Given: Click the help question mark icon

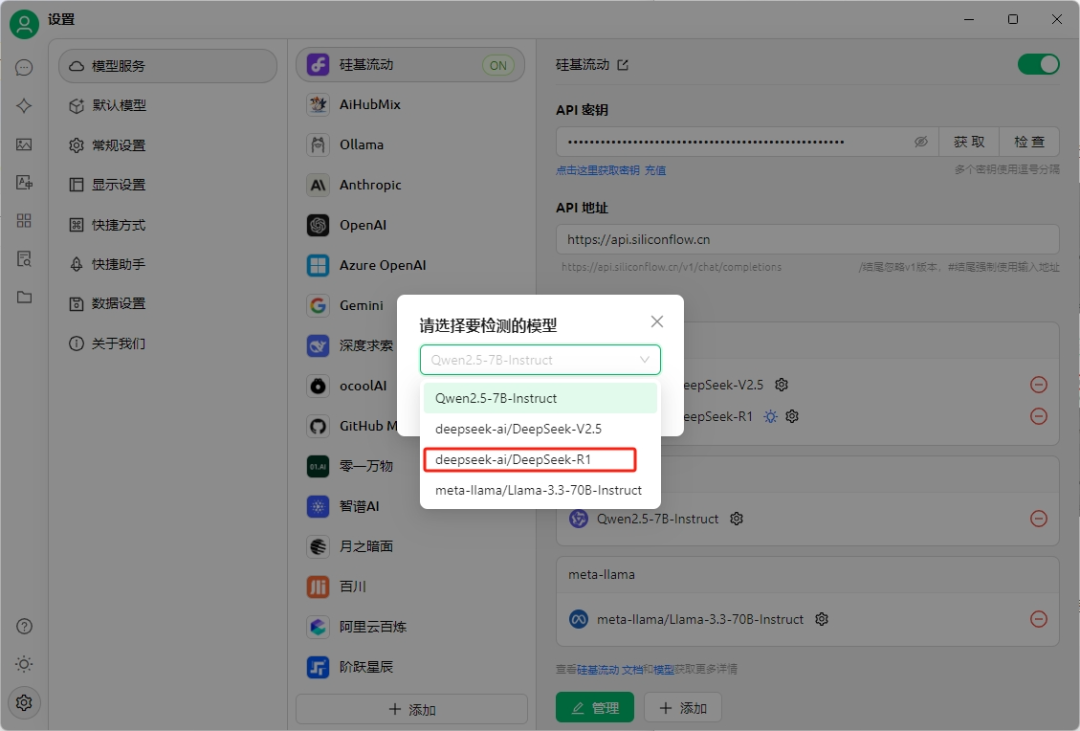Looking at the screenshot, I should (x=24, y=626).
